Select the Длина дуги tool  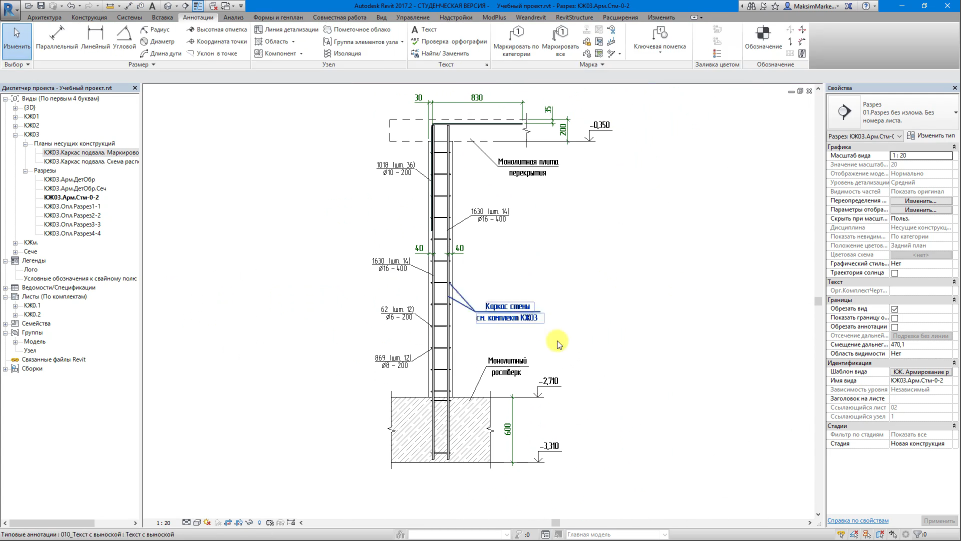(161, 53)
